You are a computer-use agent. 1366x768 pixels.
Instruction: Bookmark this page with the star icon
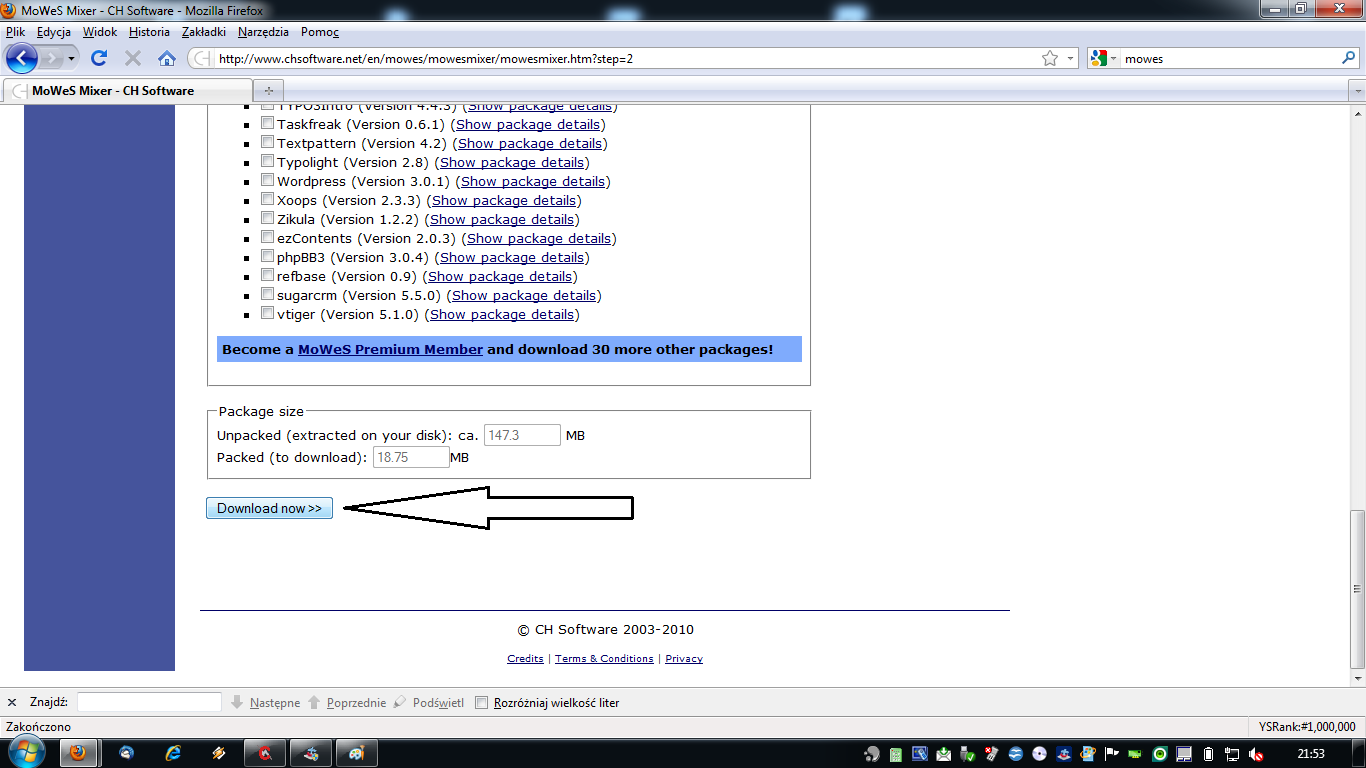[1050, 59]
